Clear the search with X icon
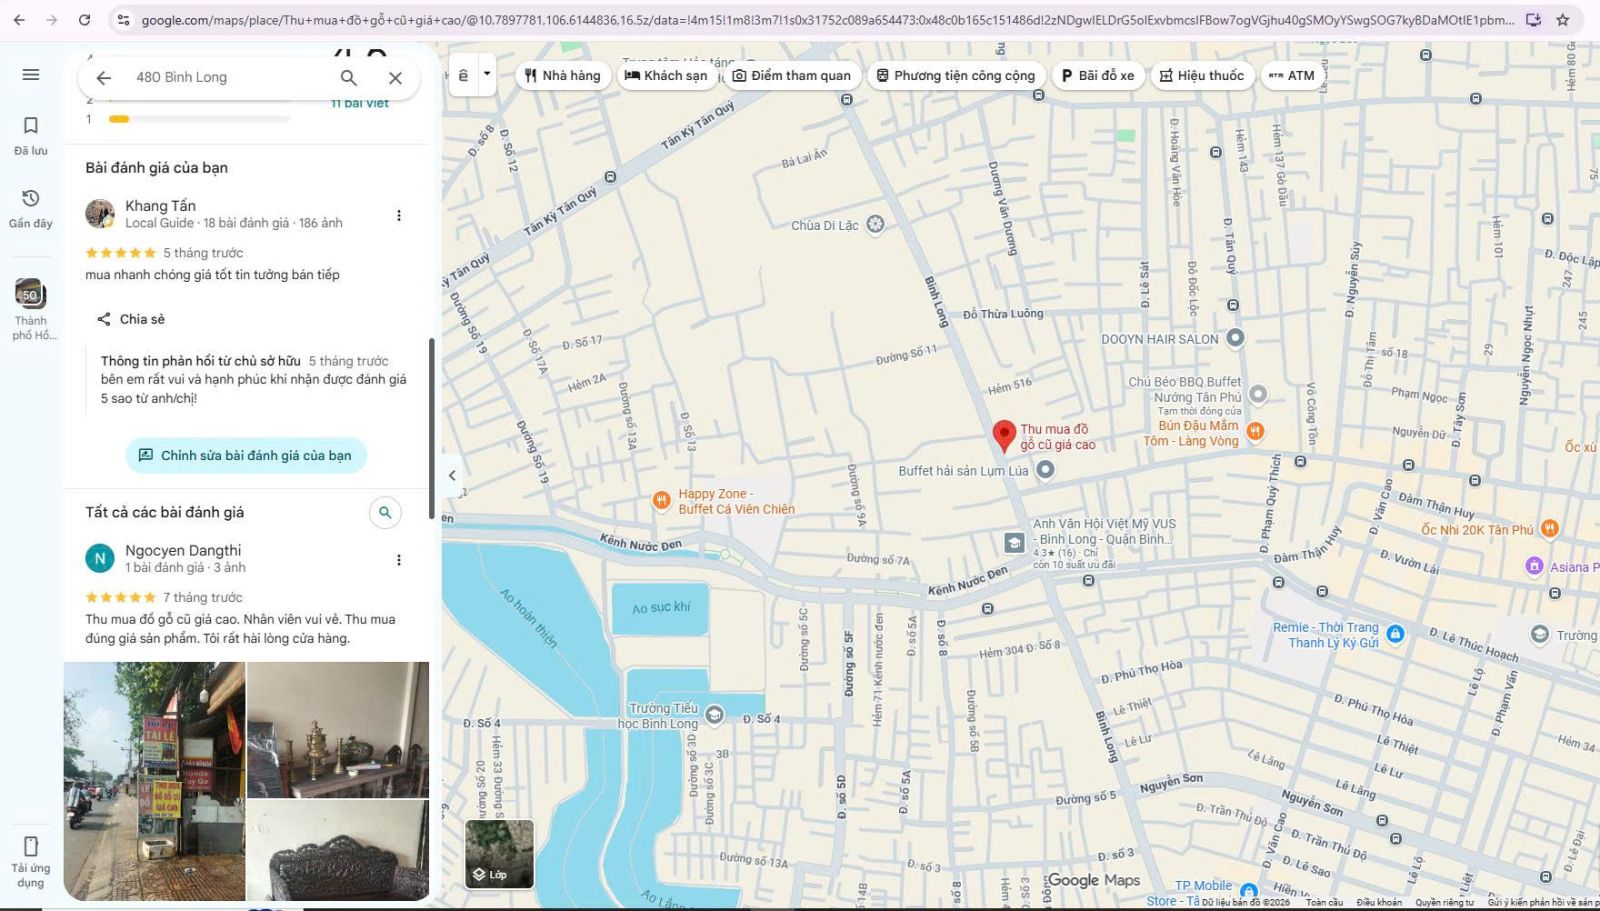The width and height of the screenshot is (1600, 911). 395,77
